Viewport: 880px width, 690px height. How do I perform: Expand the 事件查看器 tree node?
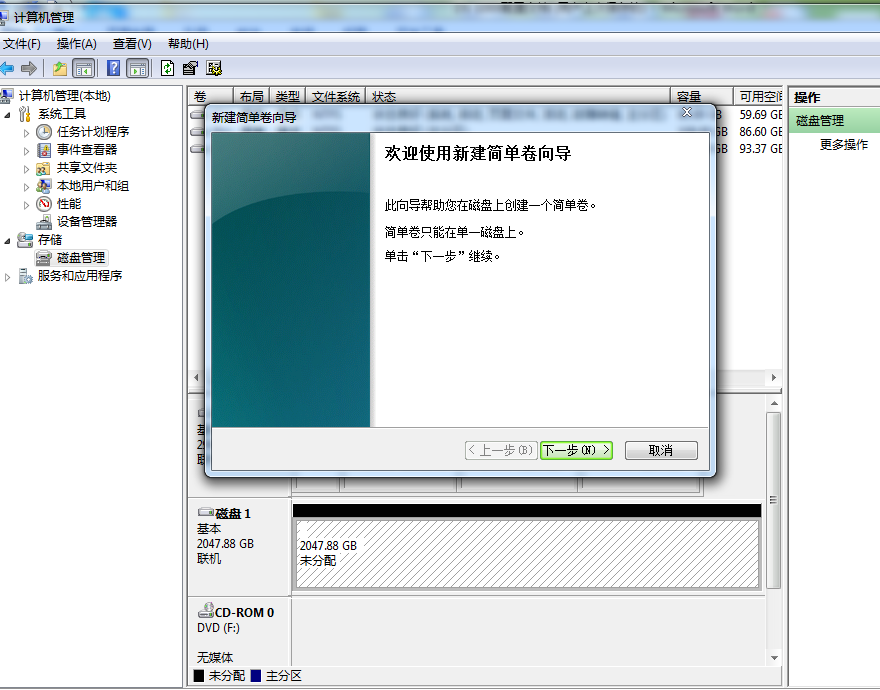coord(25,149)
